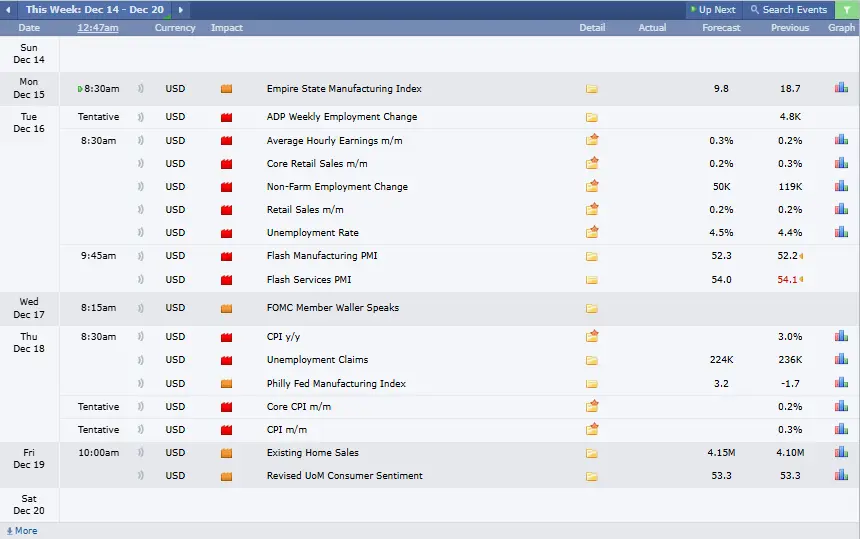
Task: Click orange impact icon for Empire State Manufacturing Index
Action: pos(227,89)
